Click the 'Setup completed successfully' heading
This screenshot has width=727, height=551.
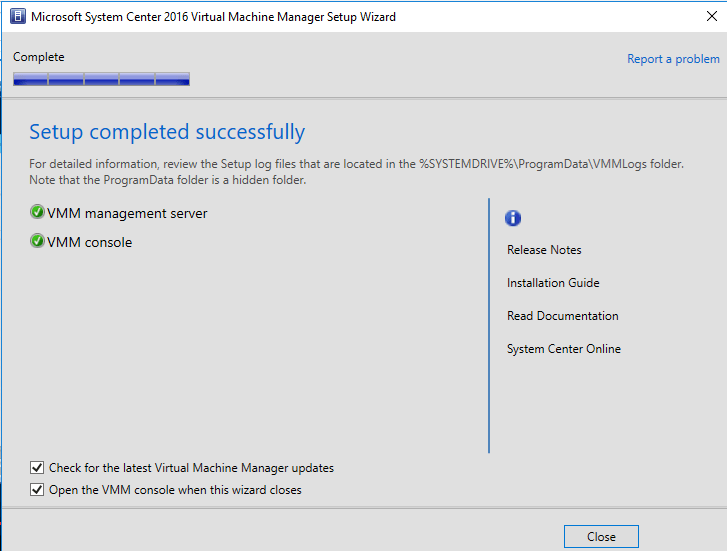coord(167,132)
